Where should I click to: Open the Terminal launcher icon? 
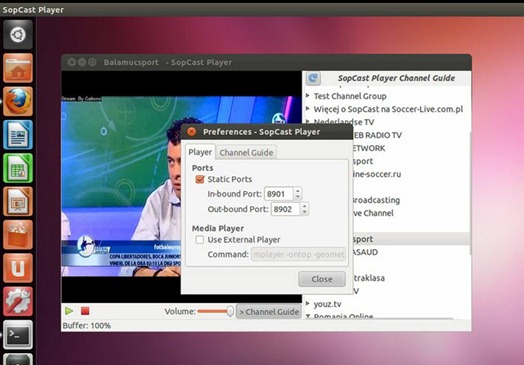[x=18, y=335]
